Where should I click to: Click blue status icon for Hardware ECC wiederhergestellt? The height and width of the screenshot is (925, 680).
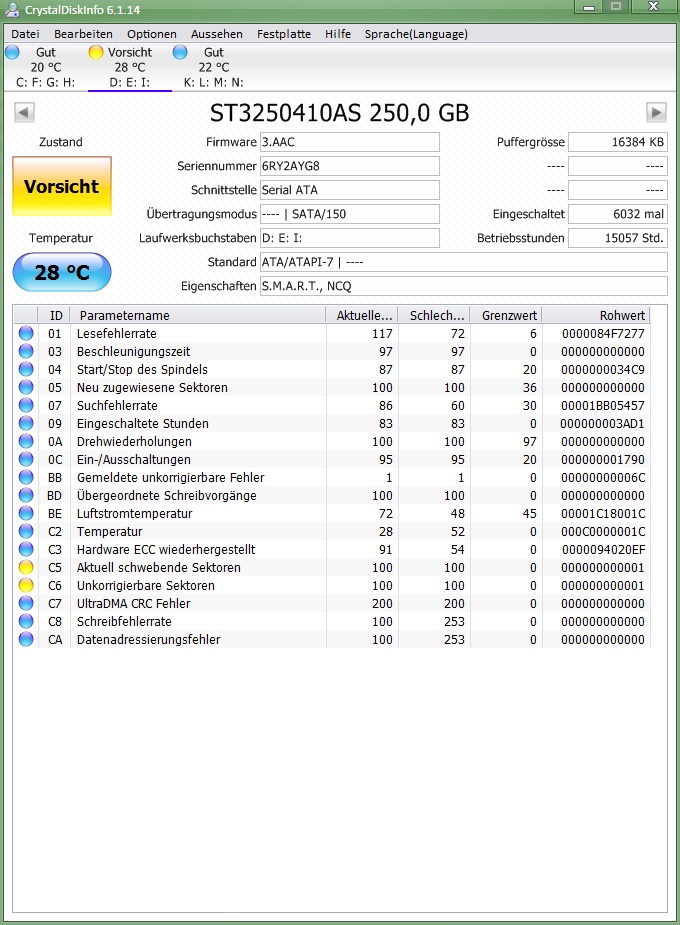[26, 549]
